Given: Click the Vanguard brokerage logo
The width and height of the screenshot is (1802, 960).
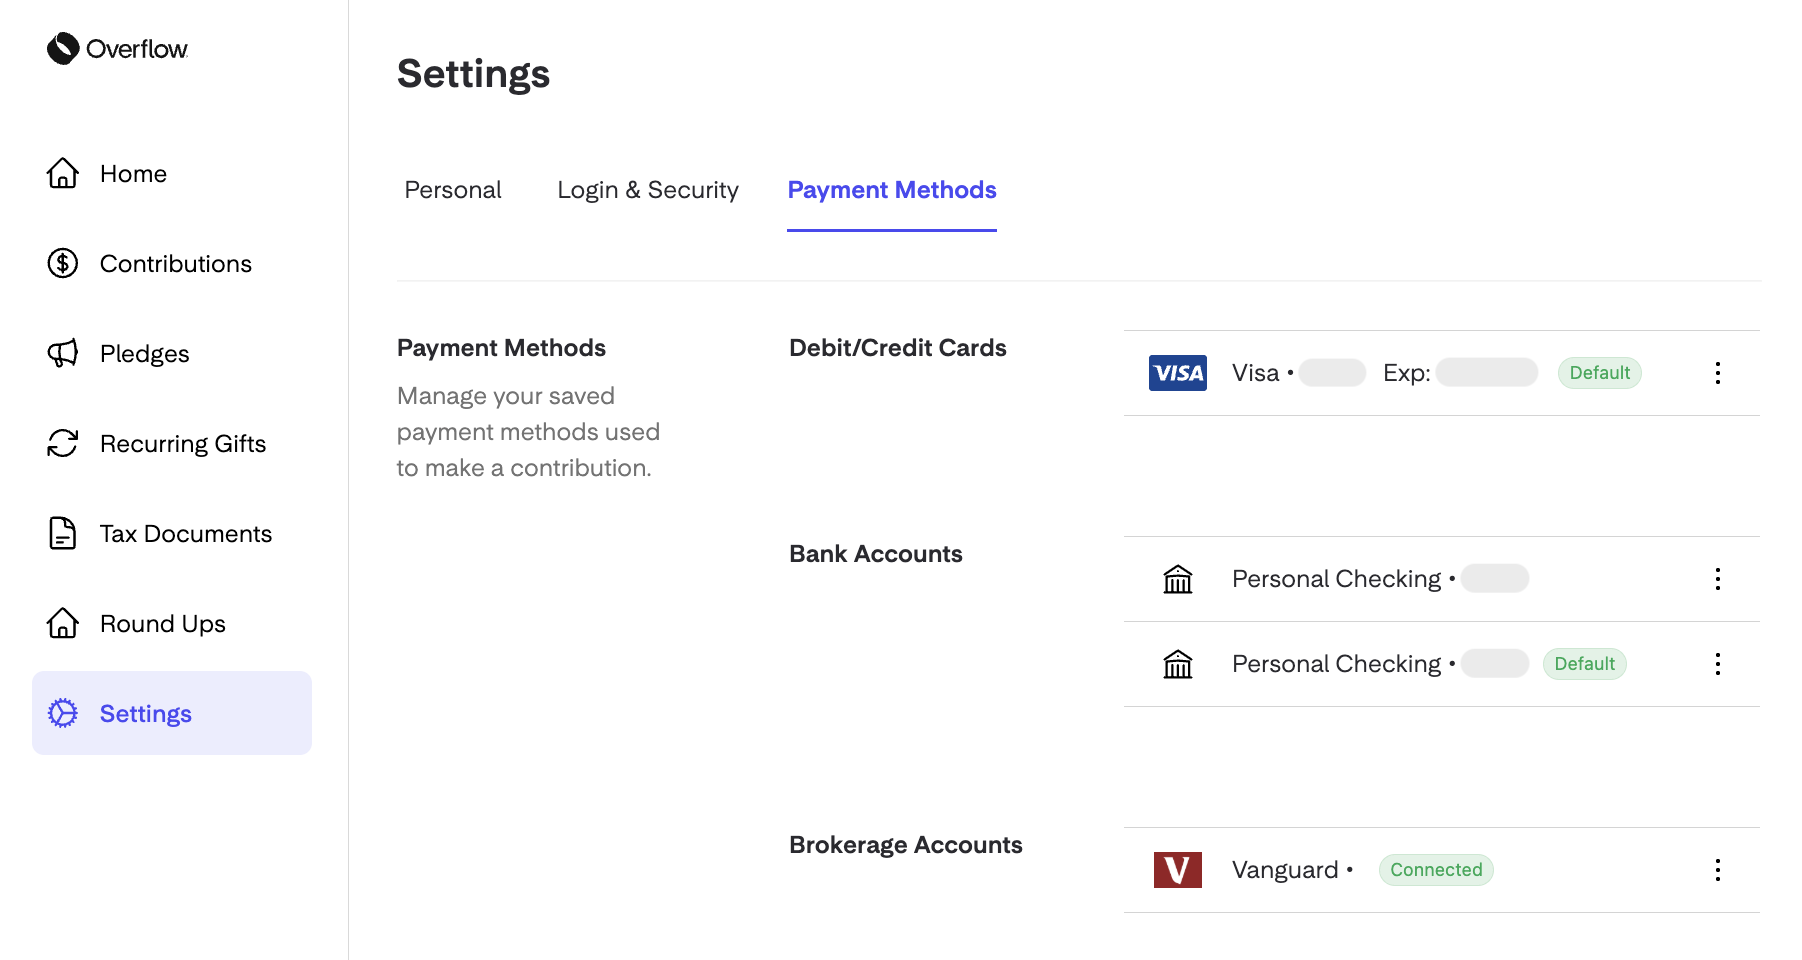Looking at the screenshot, I should (1177, 869).
